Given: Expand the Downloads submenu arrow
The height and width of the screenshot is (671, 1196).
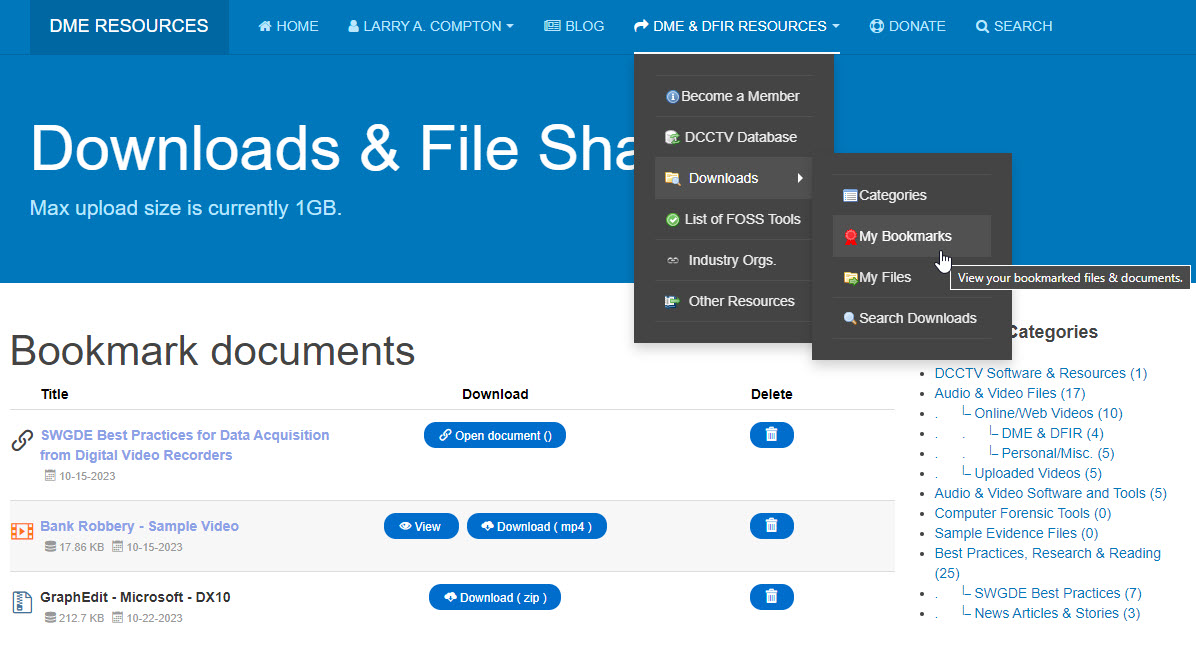Looking at the screenshot, I should [x=799, y=179].
